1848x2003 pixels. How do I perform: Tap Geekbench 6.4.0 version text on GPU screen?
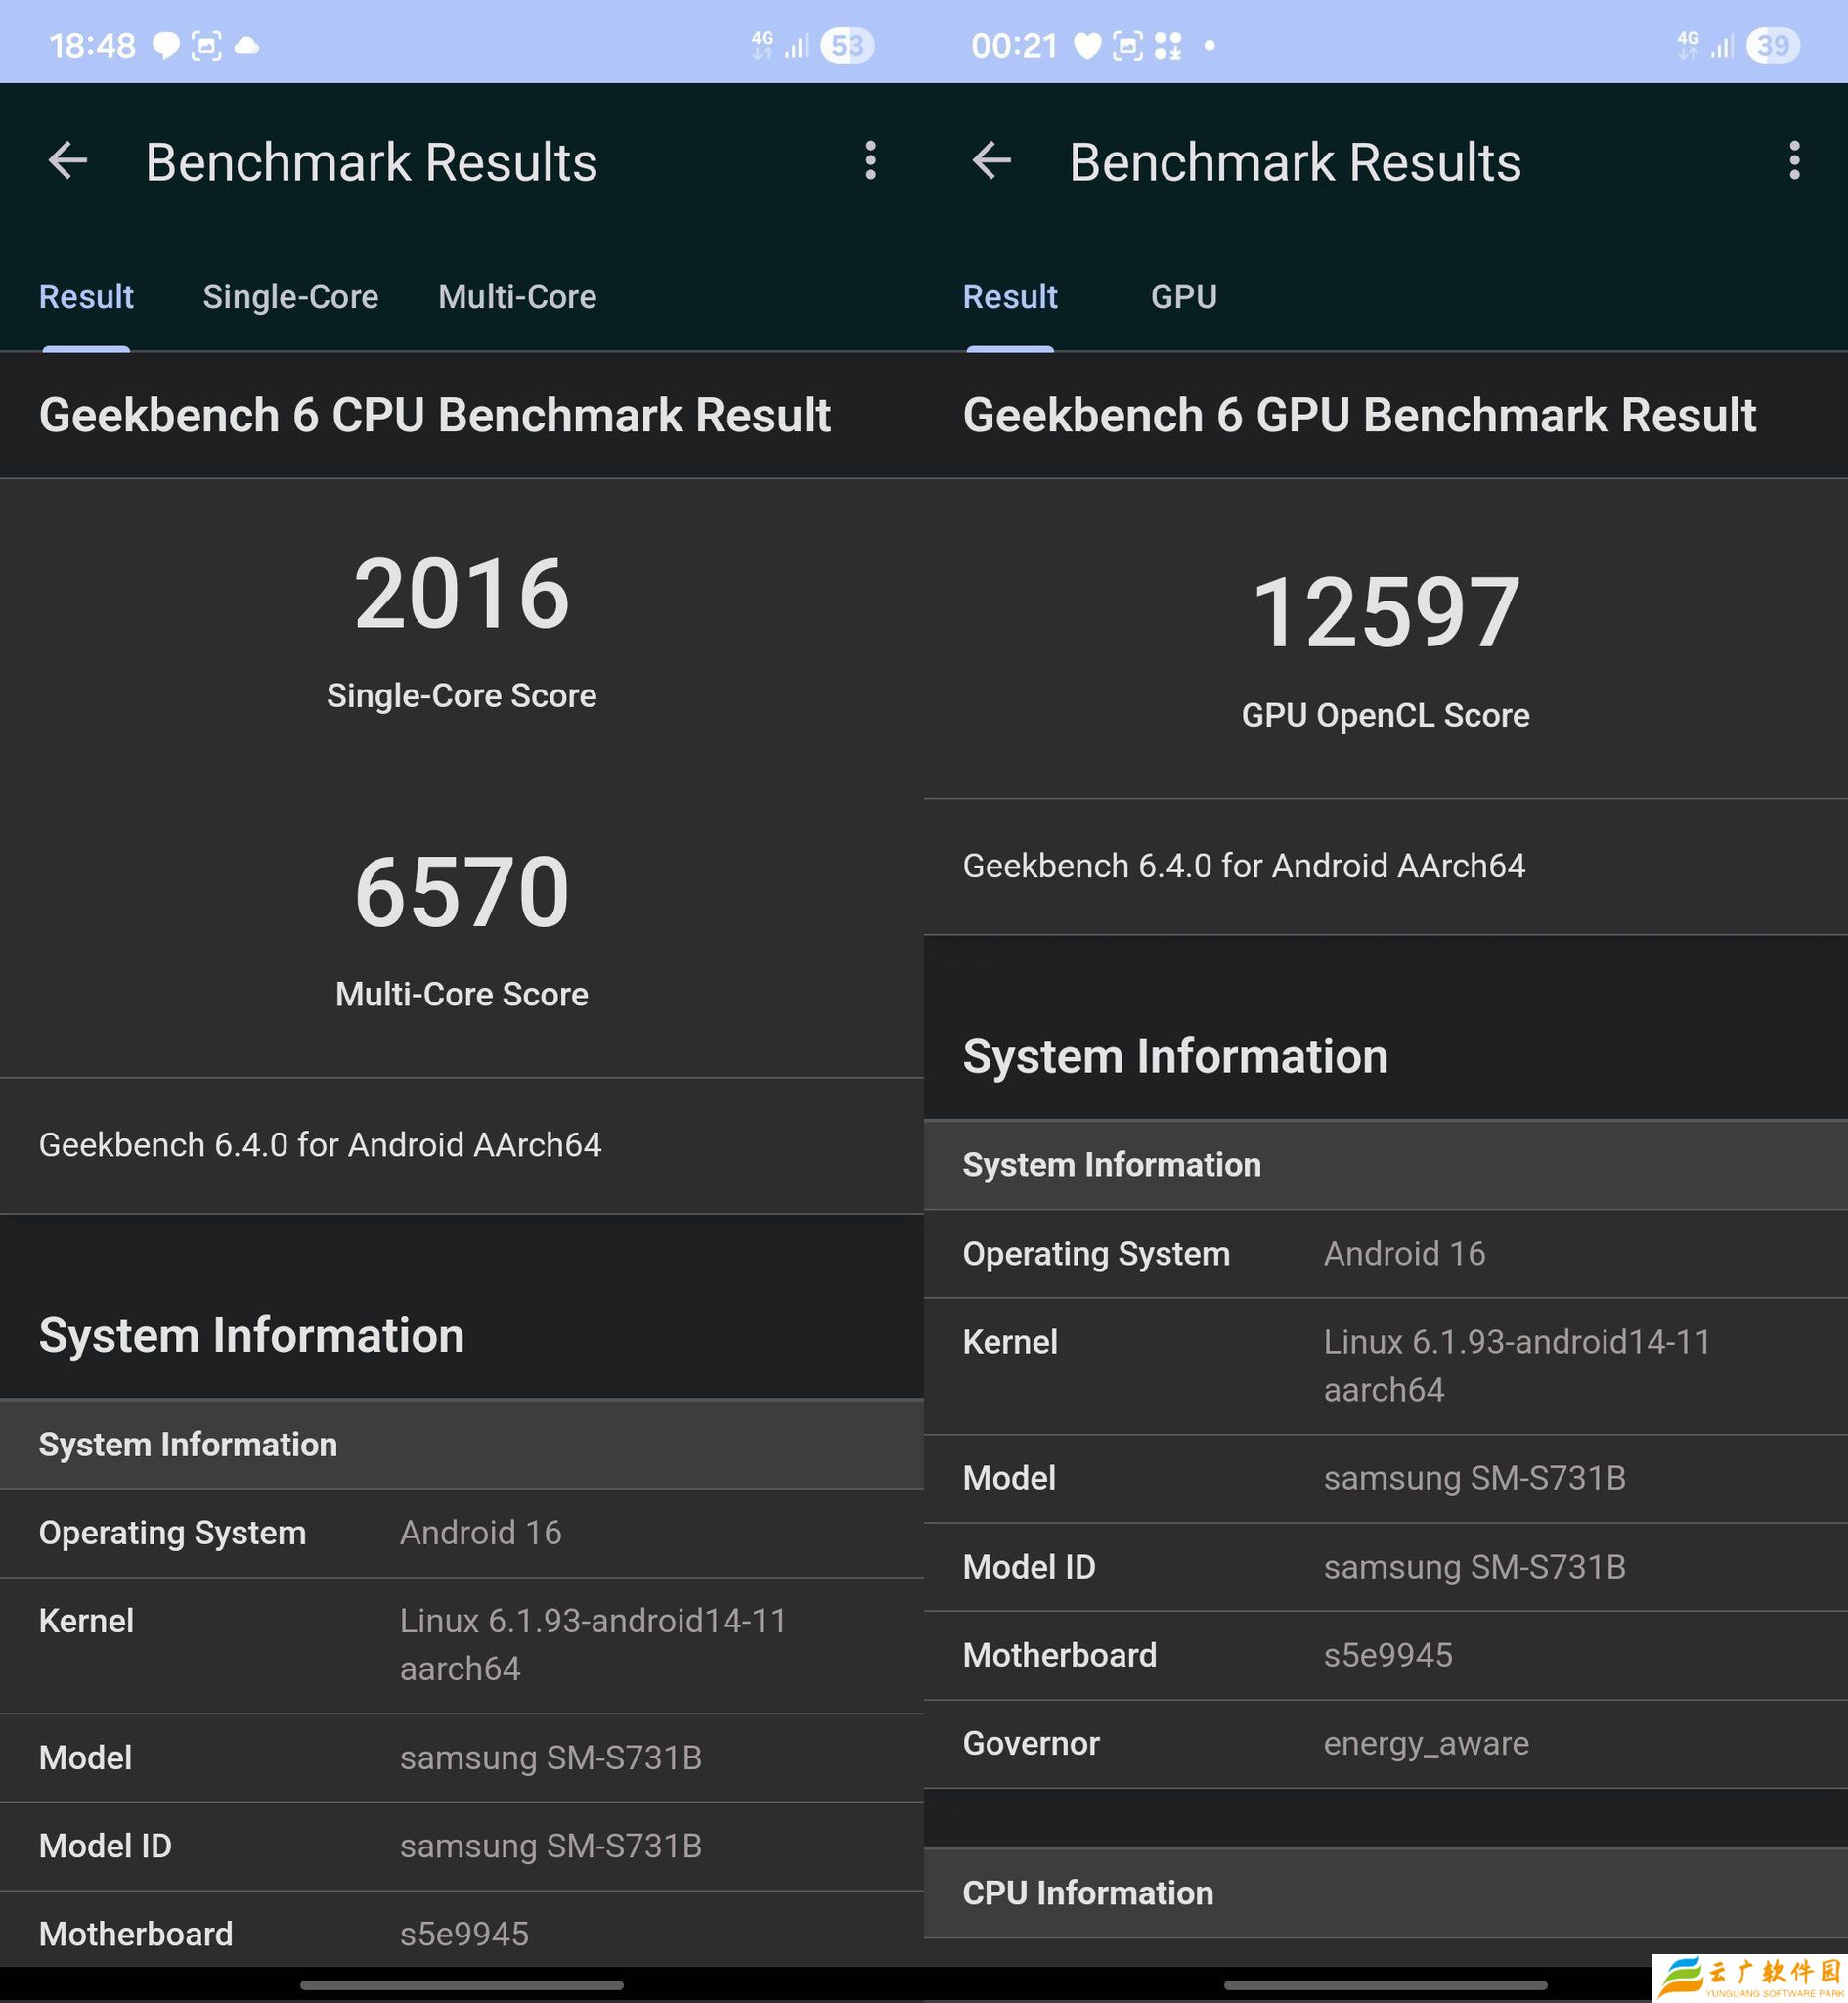click(x=1244, y=866)
